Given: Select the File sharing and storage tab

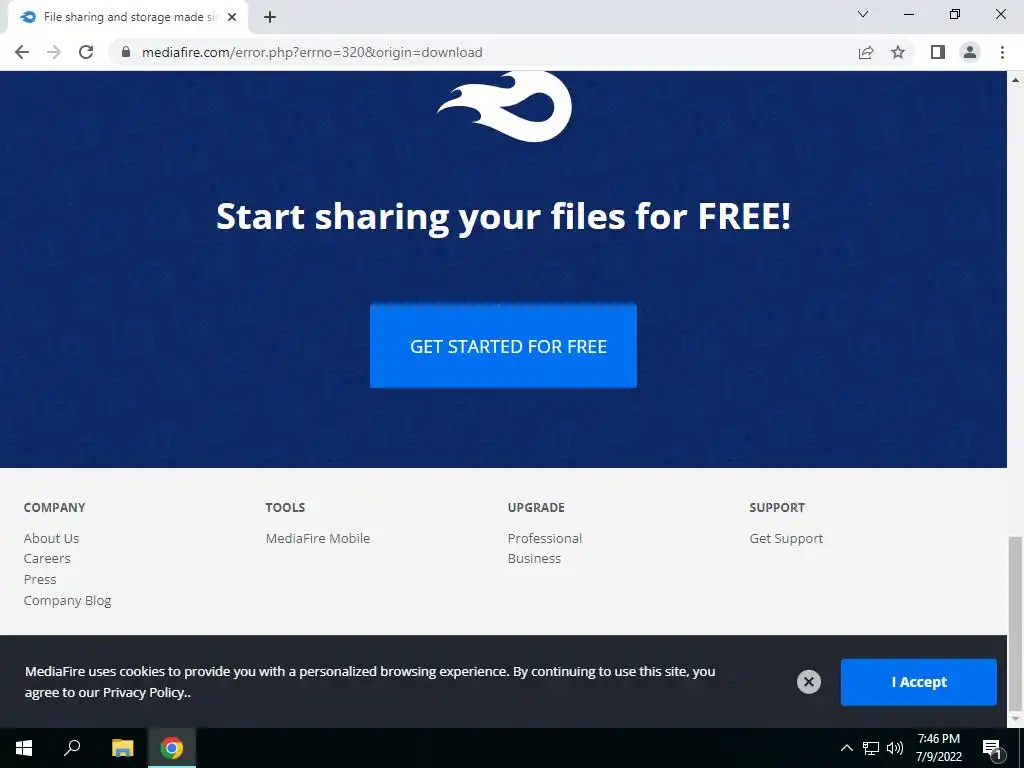Looking at the screenshot, I should pyautogui.click(x=127, y=18).
